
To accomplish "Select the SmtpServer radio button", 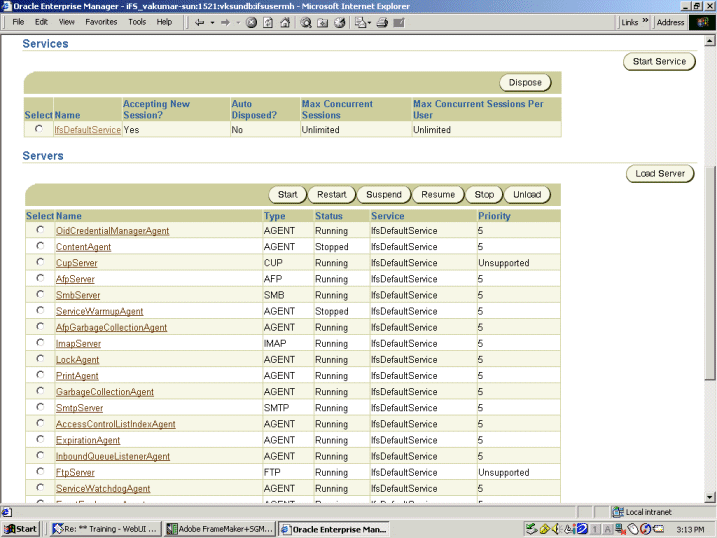I will click(40, 407).
